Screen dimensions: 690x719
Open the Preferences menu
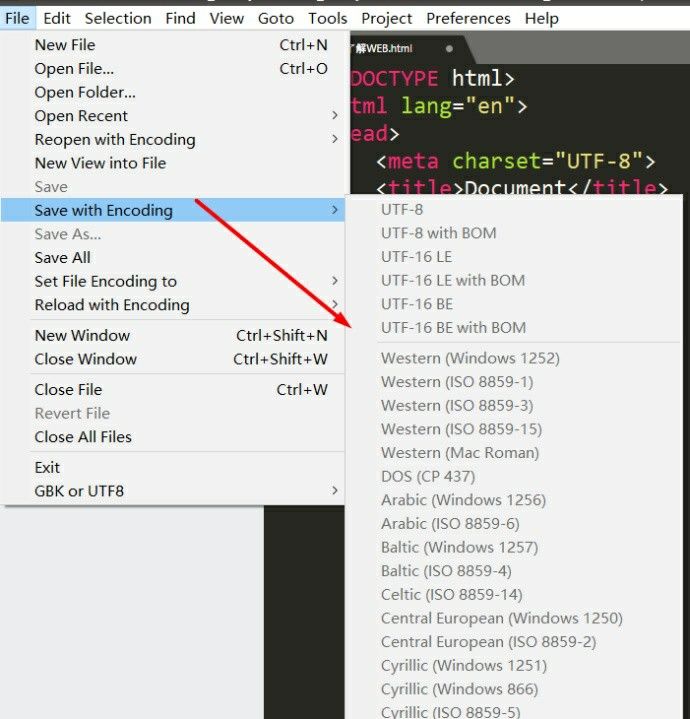[468, 18]
